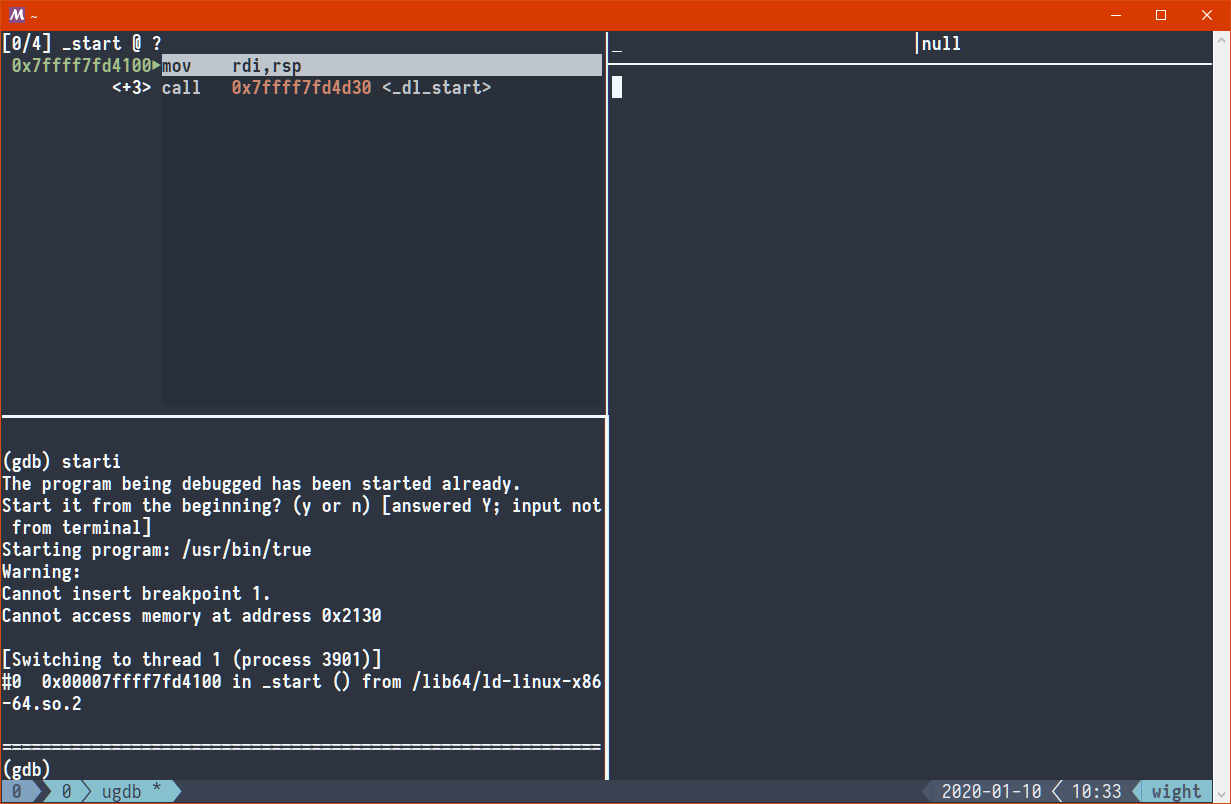The height and width of the screenshot is (804, 1231).
Task: Click the date 2020-01-10 in status bar
Action: pos(991,792)
